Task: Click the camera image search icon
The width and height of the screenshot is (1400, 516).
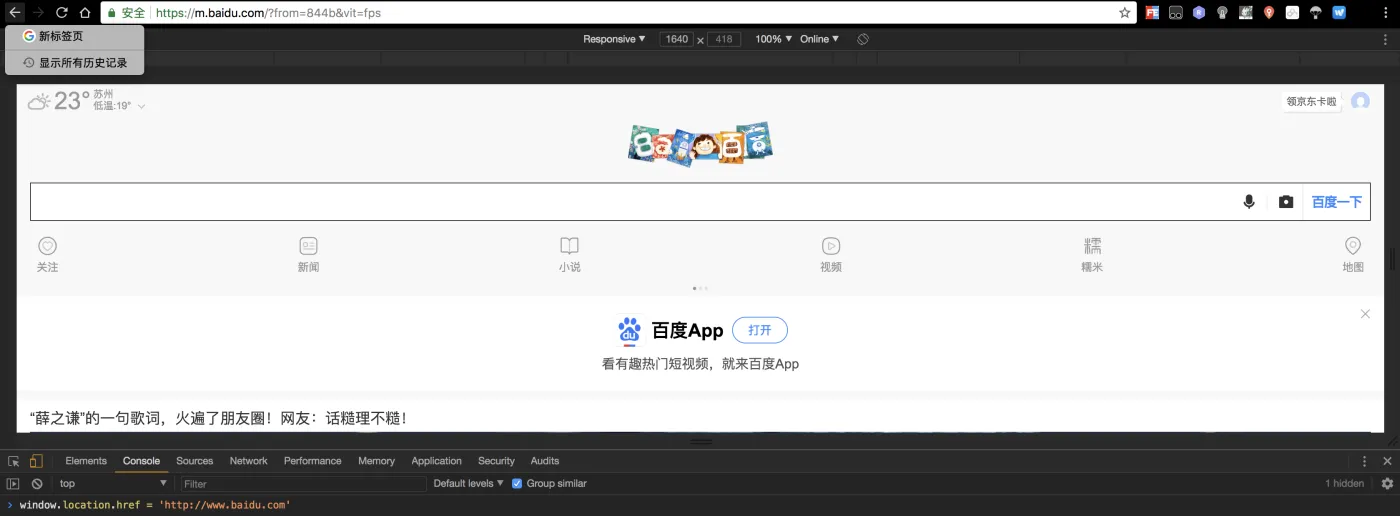Action: coord(1286,202)
